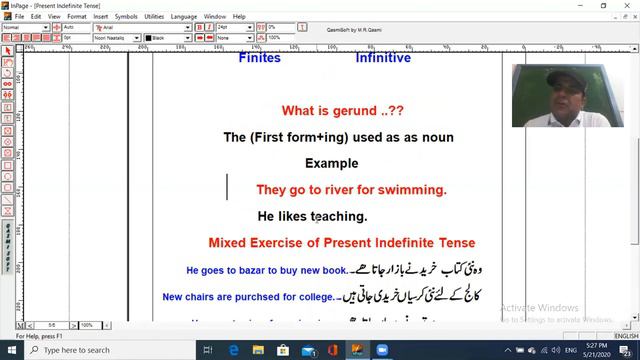Click the text 'He likes teaching.'
The width and height of the screenshot is (640, 360).
tap(312, 216)
